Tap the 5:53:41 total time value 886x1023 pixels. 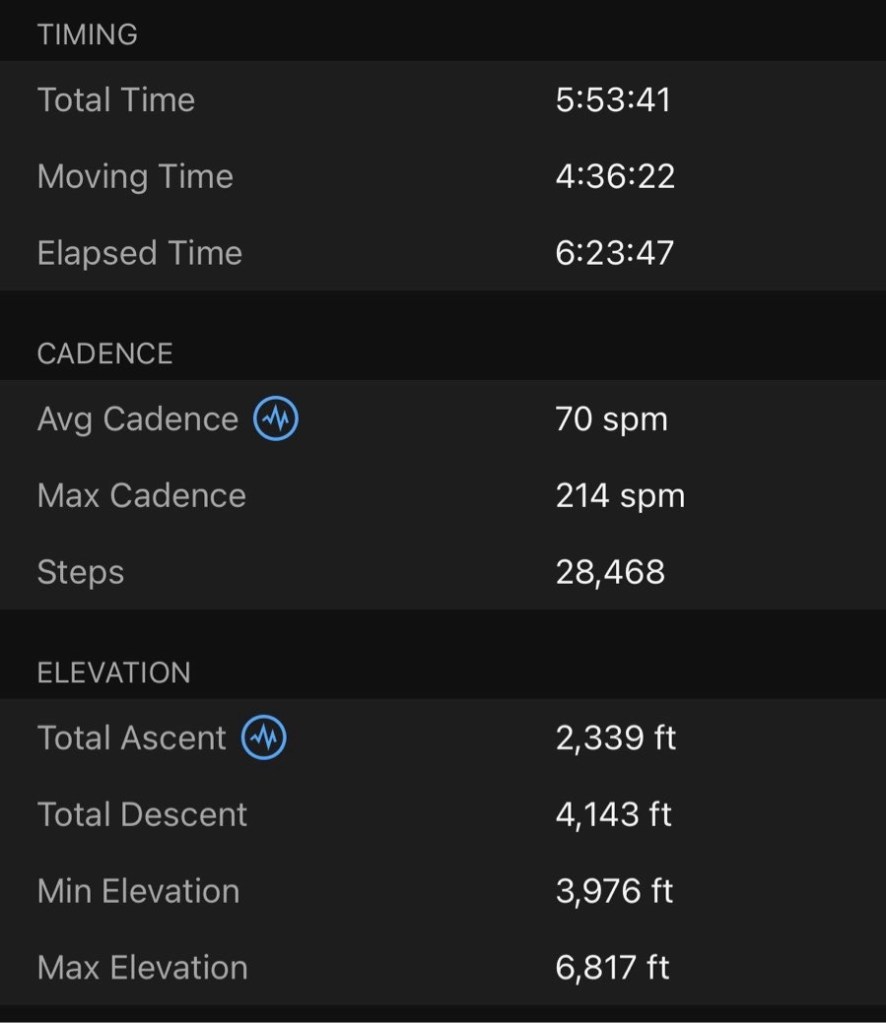[x=613, y=100]
